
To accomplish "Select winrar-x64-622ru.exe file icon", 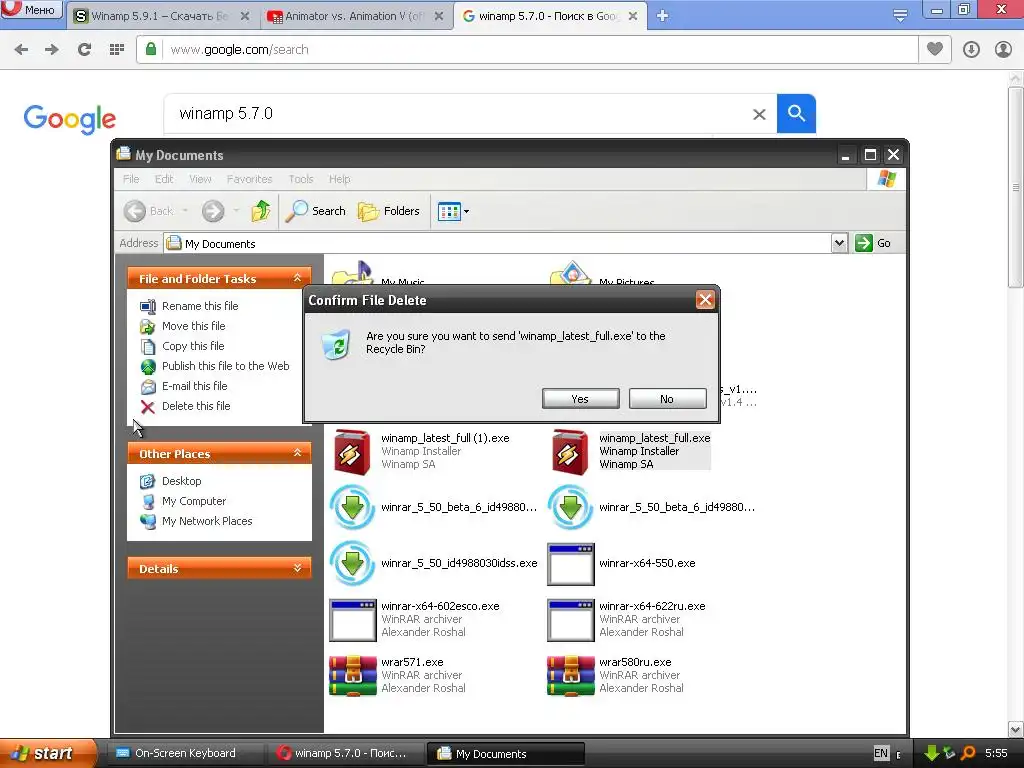I will (x=571, y=619).
